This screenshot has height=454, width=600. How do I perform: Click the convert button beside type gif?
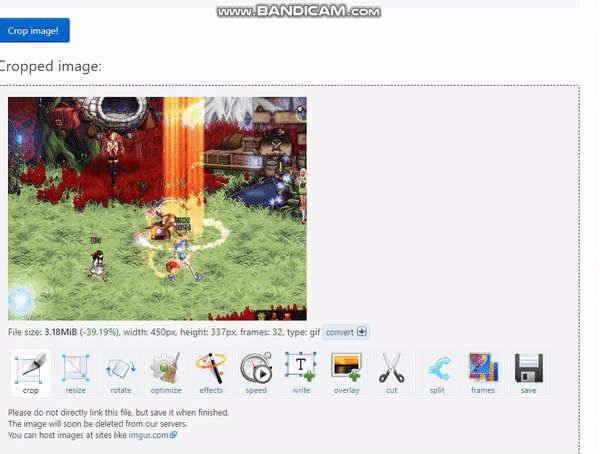(x=346, y=332)
